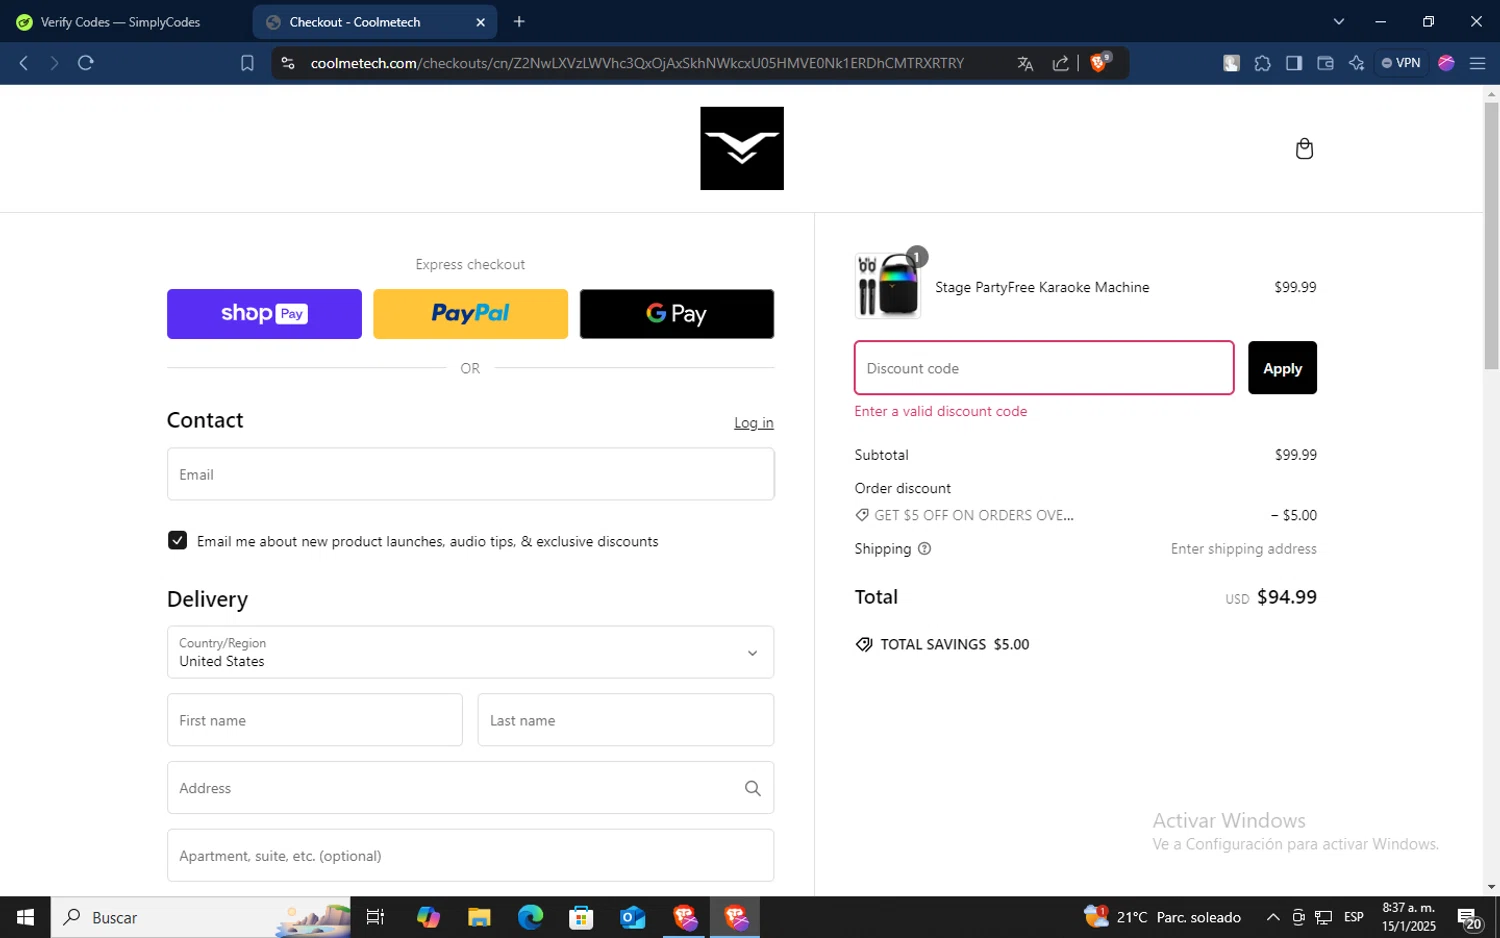Bookmark this page using bookmark icon

(x=247, y=63)
